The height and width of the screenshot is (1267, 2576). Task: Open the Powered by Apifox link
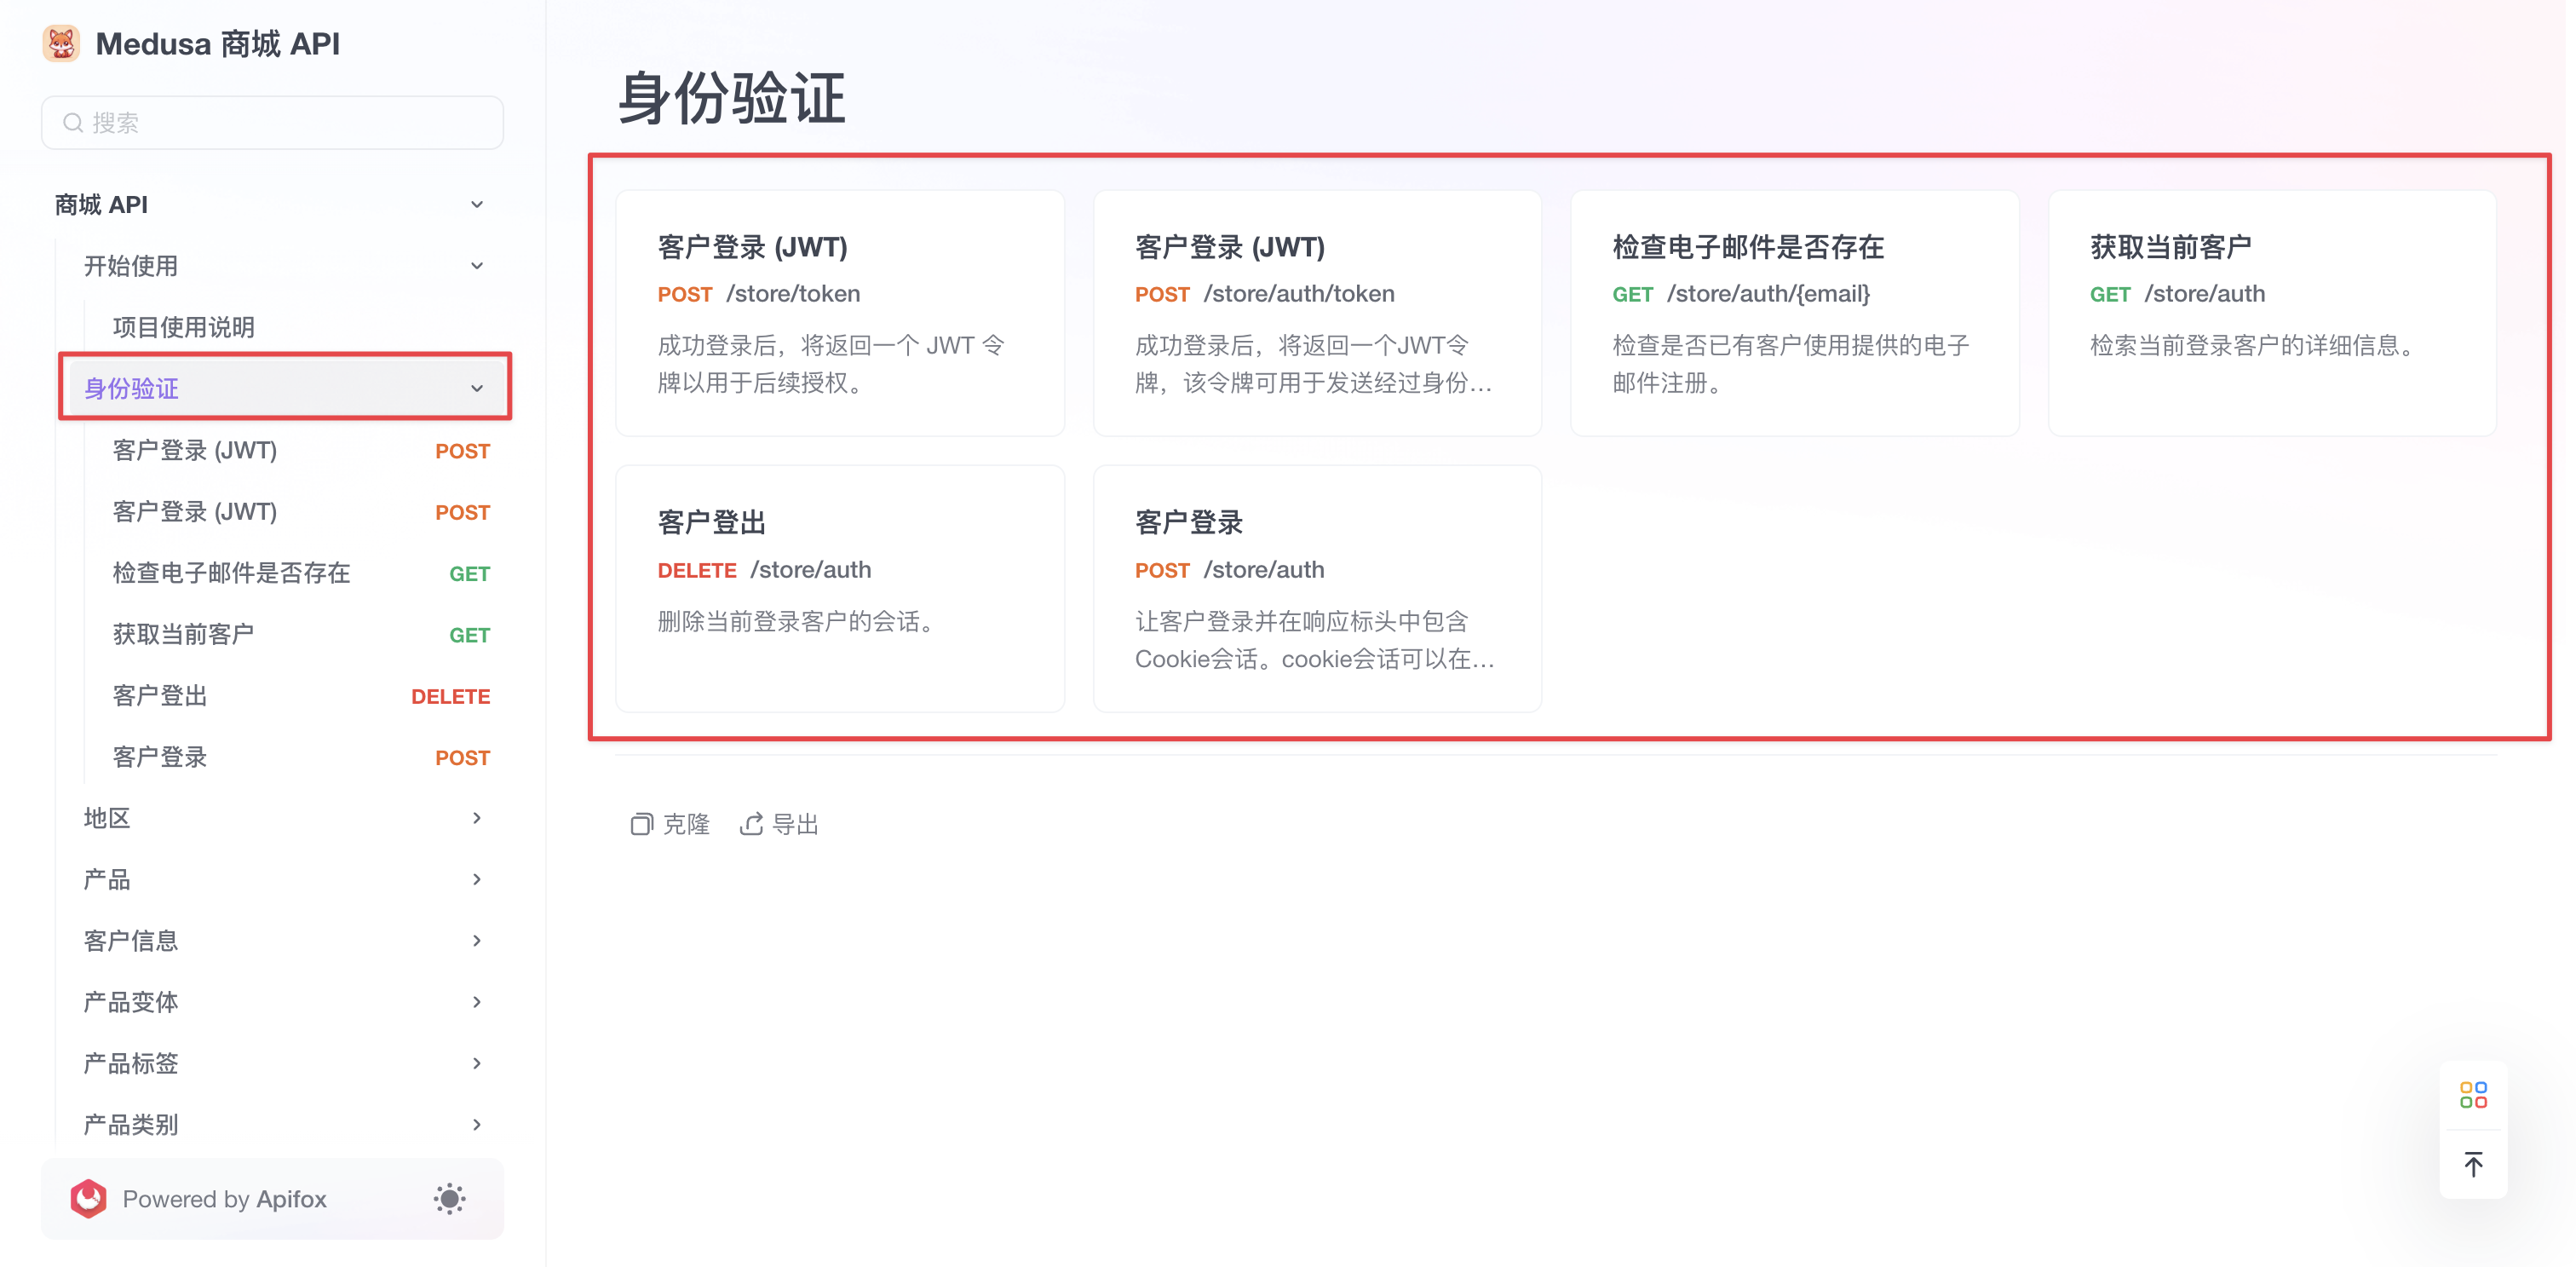pos(225,1198)
